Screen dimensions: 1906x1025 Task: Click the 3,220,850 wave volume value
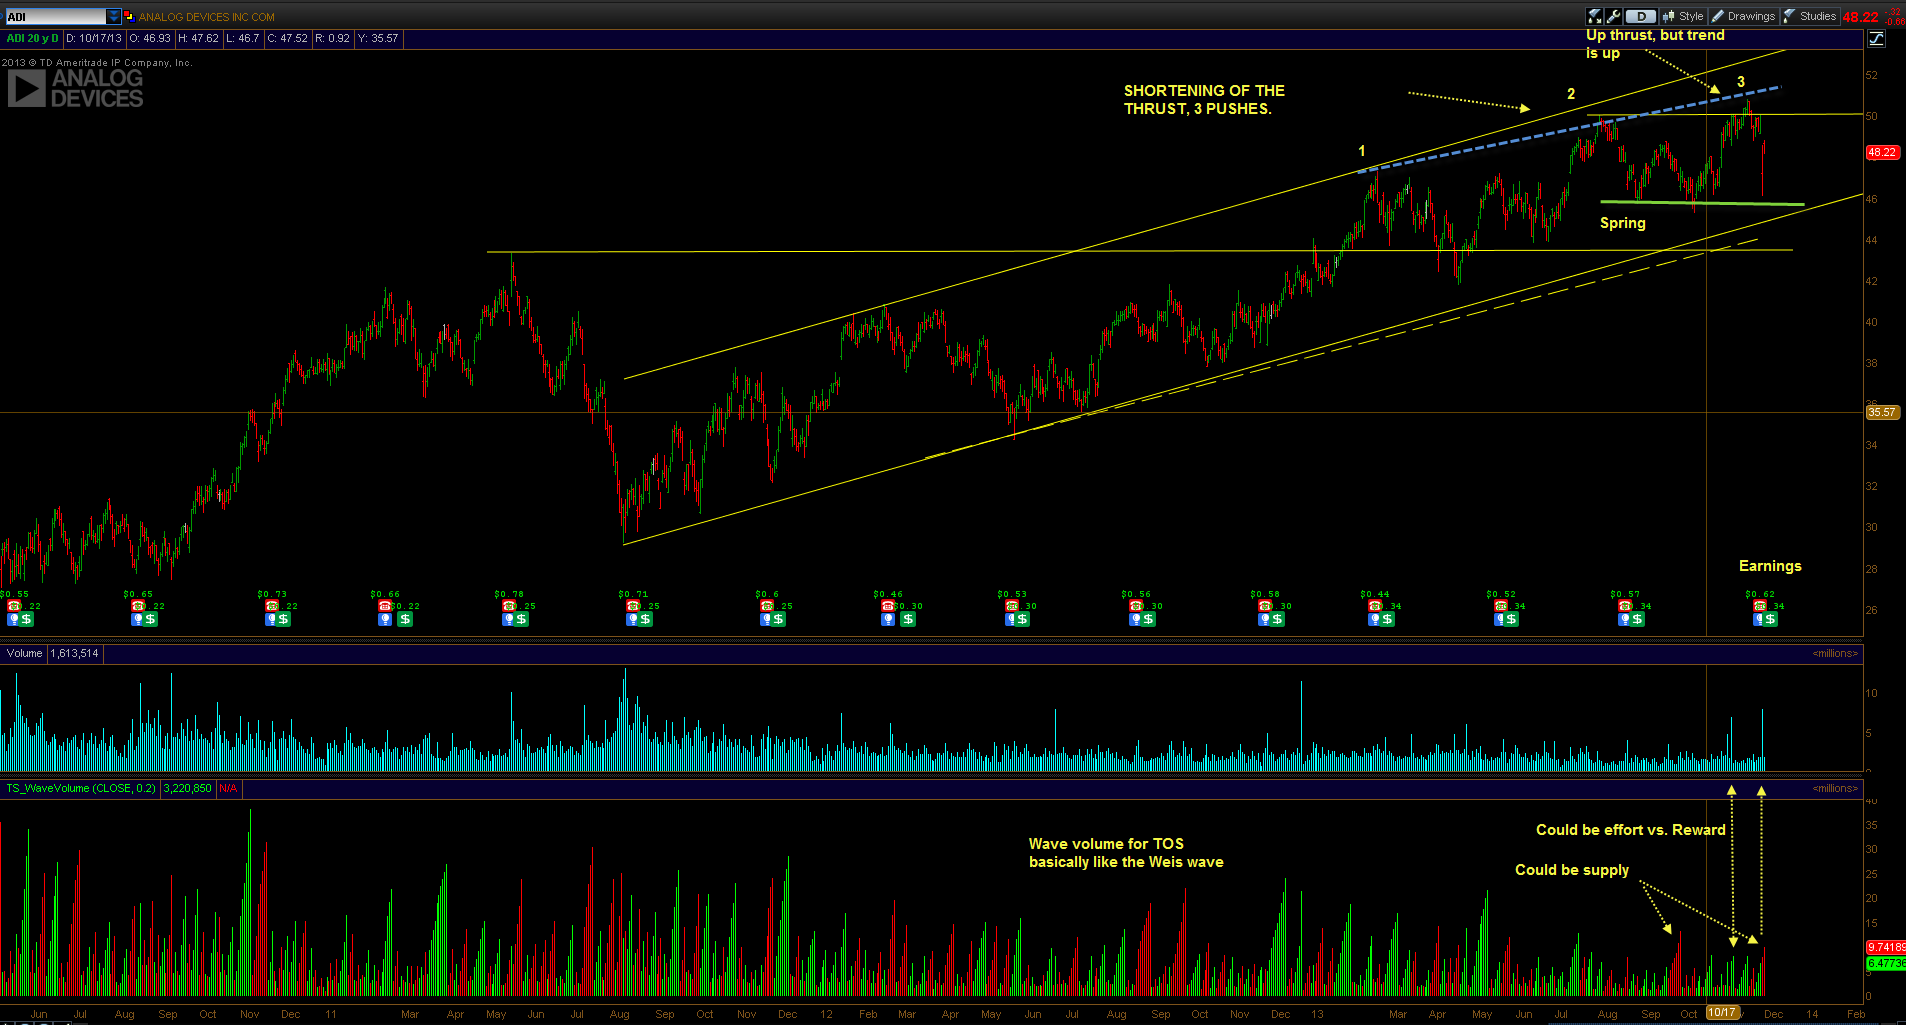(x=188, y=788)
